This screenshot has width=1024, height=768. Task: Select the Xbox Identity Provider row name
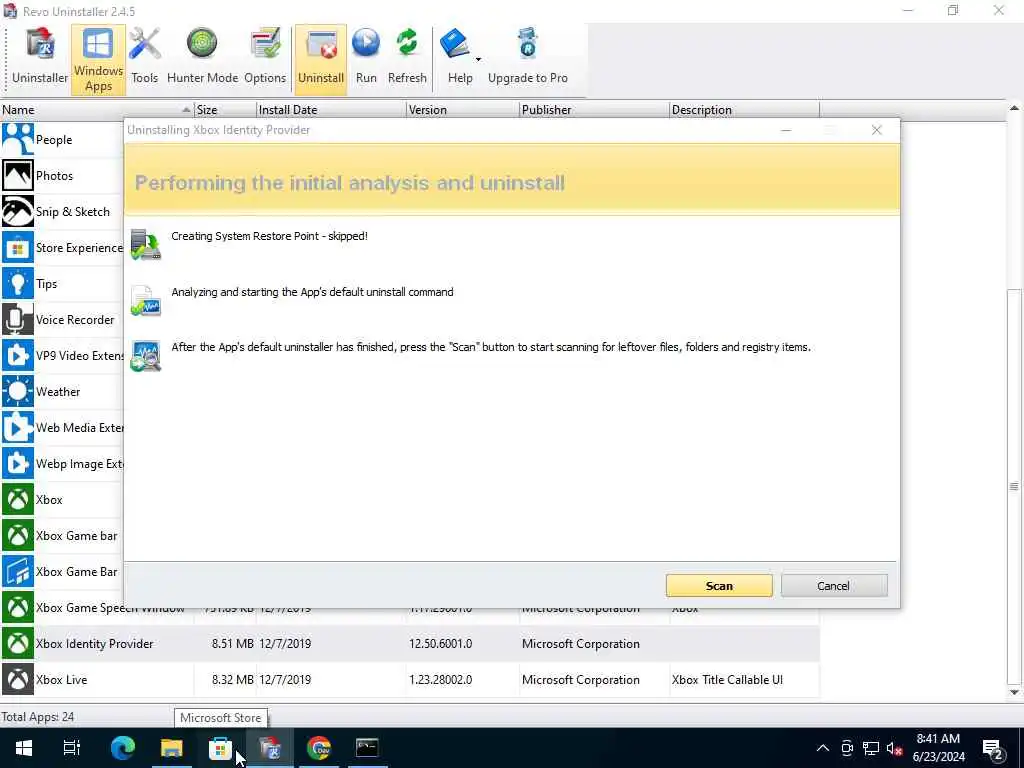click(x=95, y=643)
